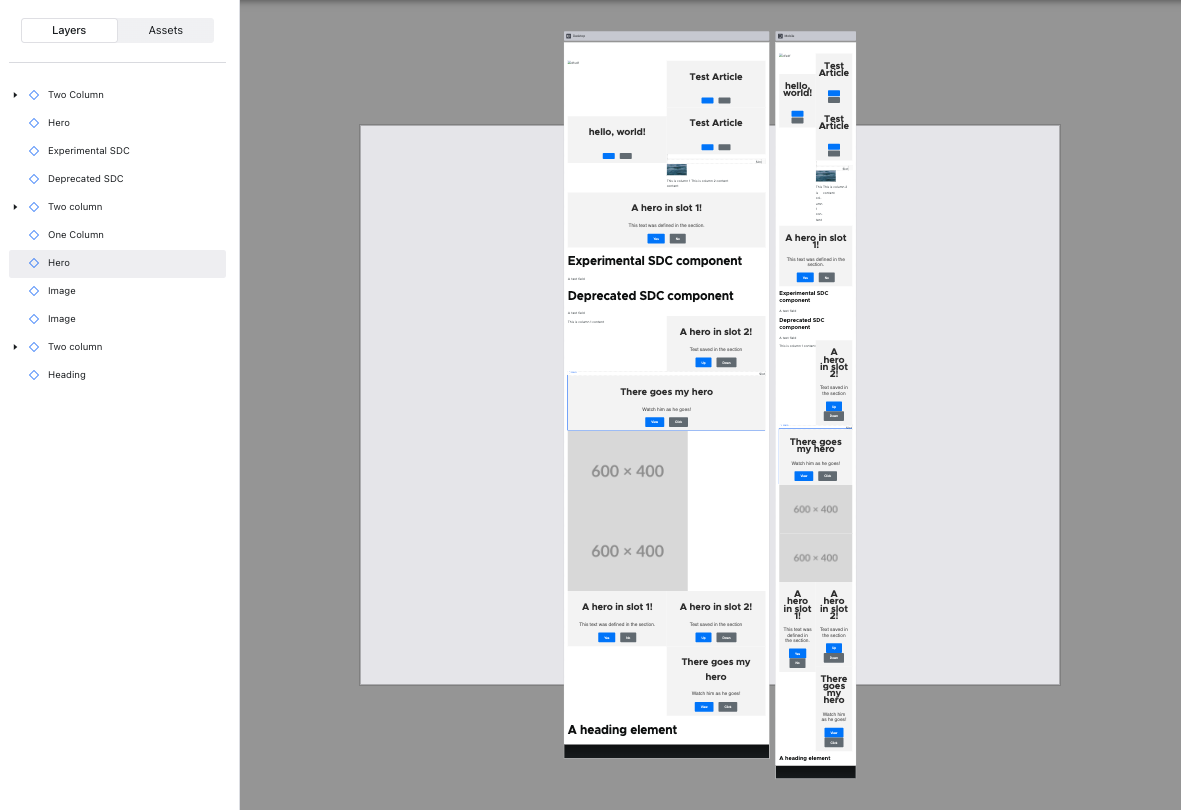
Task: Click the Yes button under A hero in slot 1
Action: tap(656, 238)
